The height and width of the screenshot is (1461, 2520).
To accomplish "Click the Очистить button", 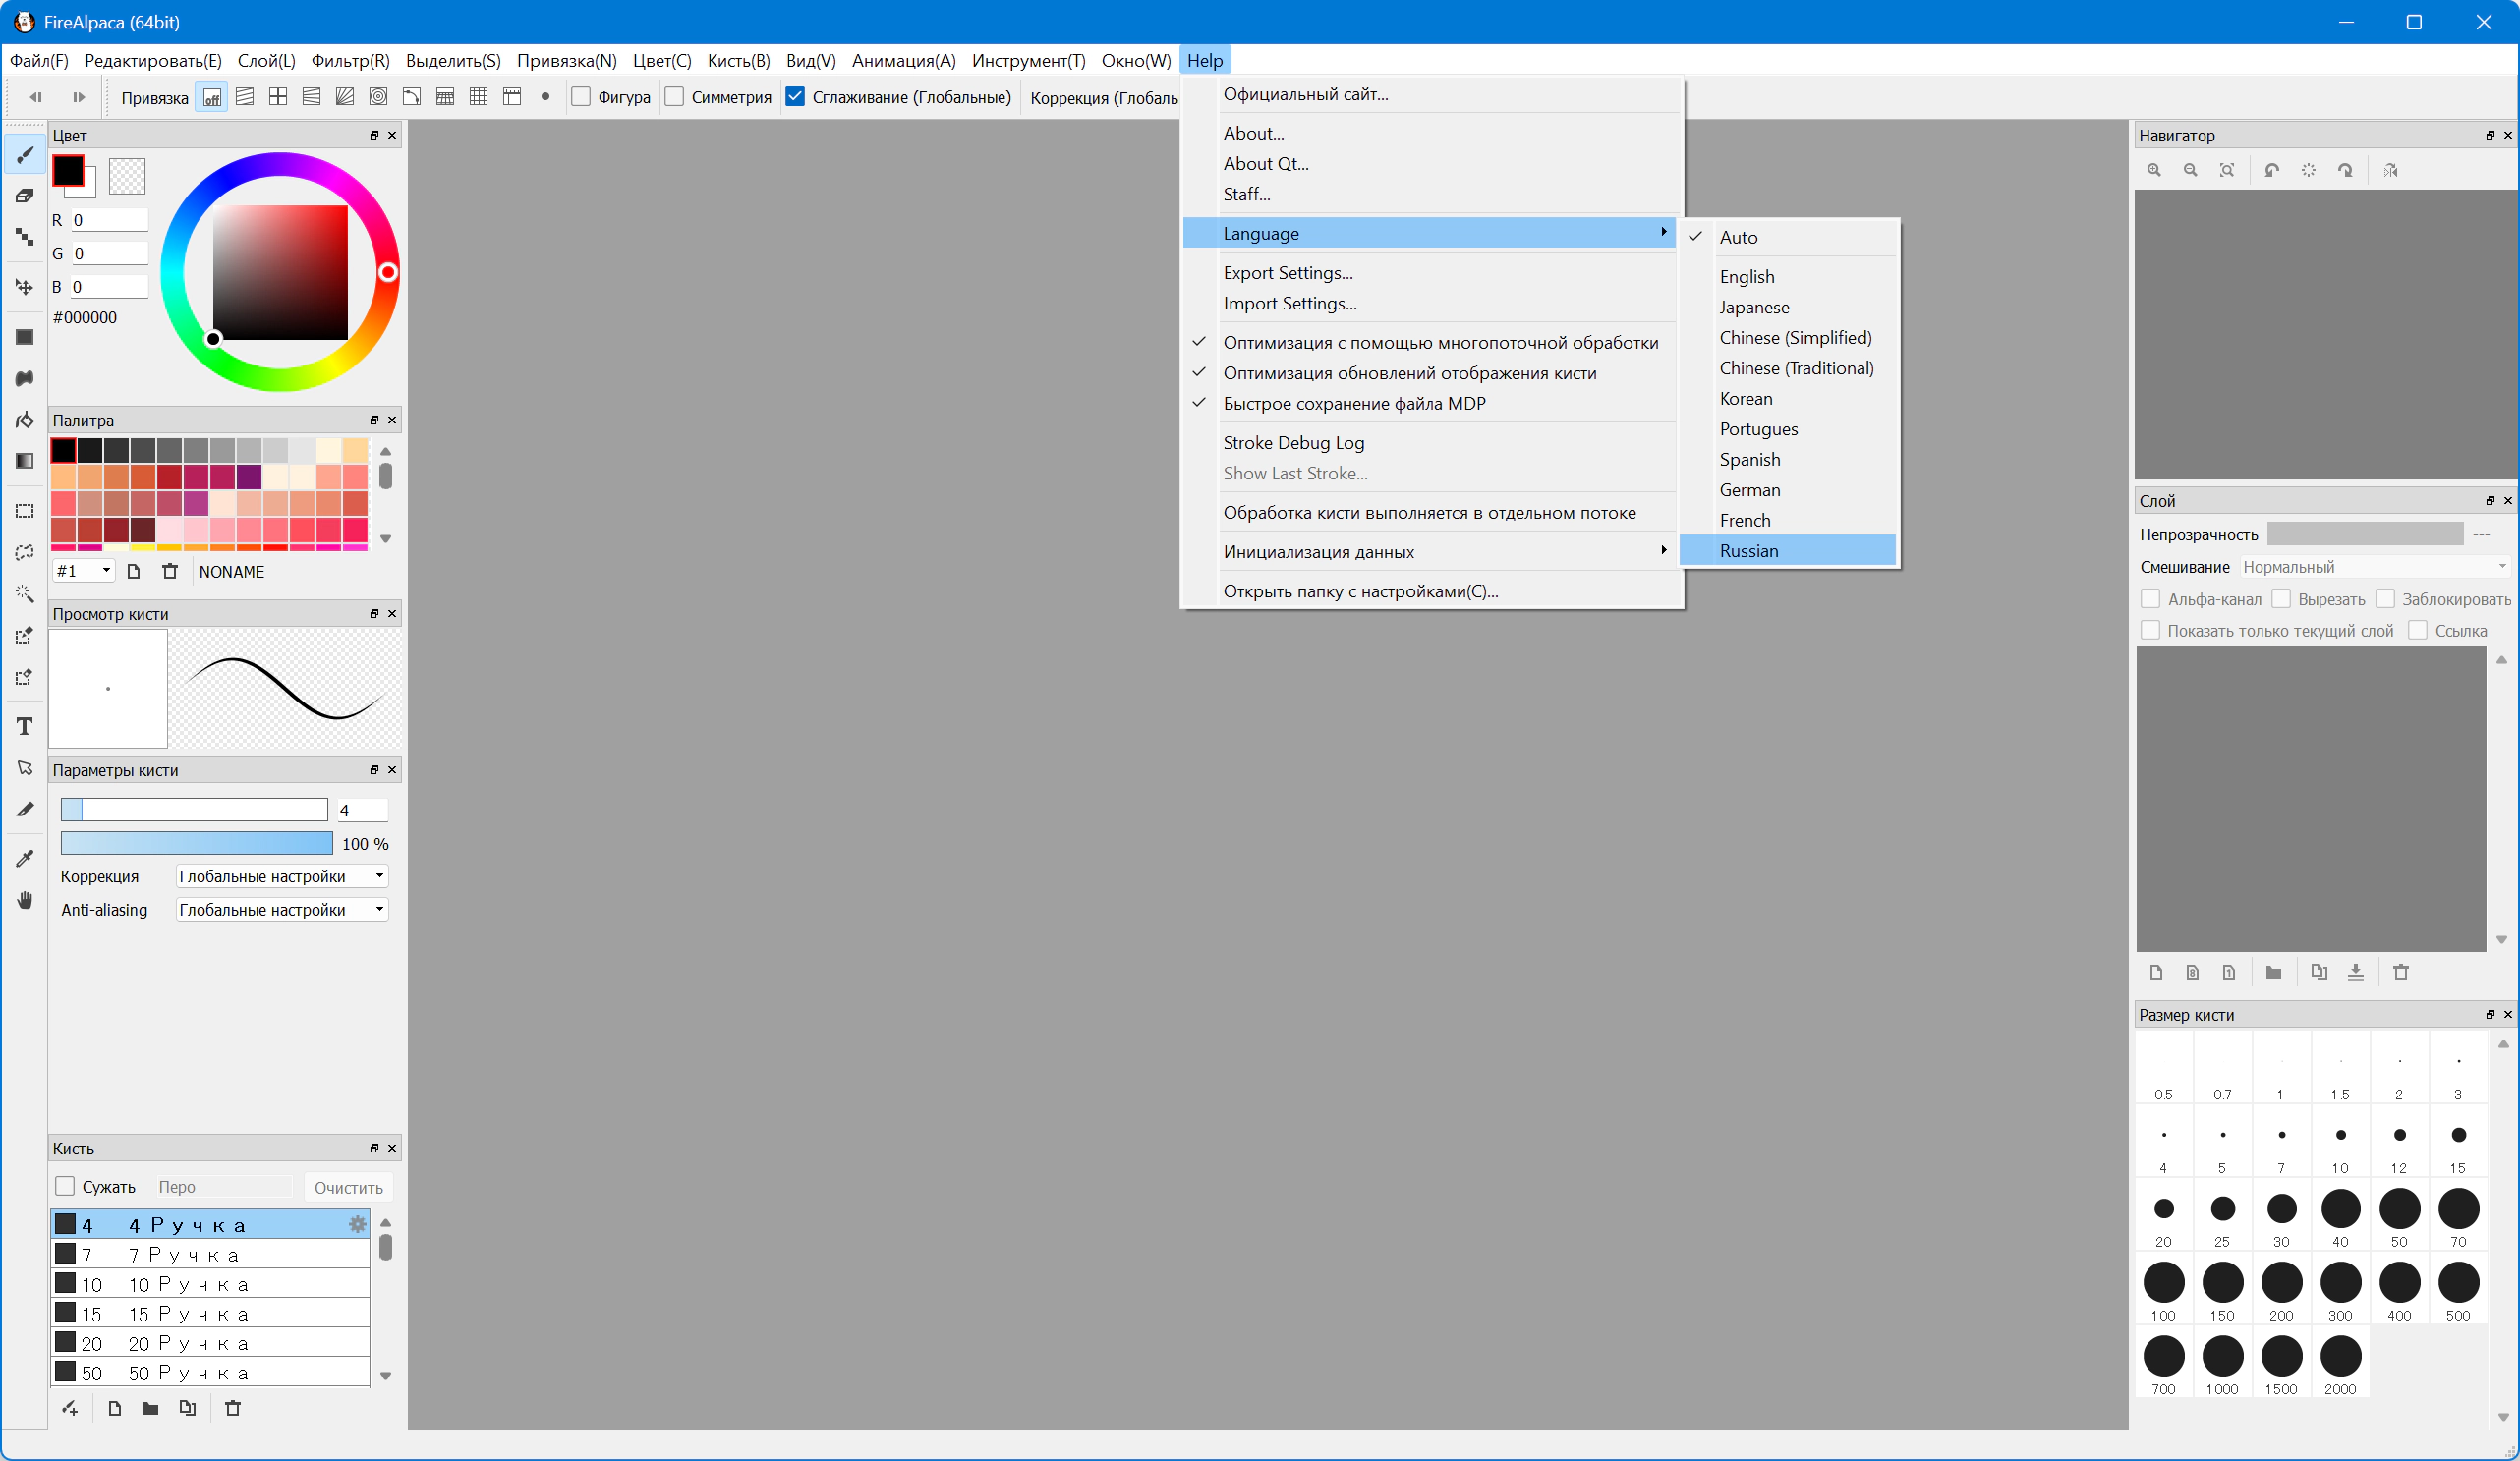I will pyautogui.click(x=348, y=1188).
